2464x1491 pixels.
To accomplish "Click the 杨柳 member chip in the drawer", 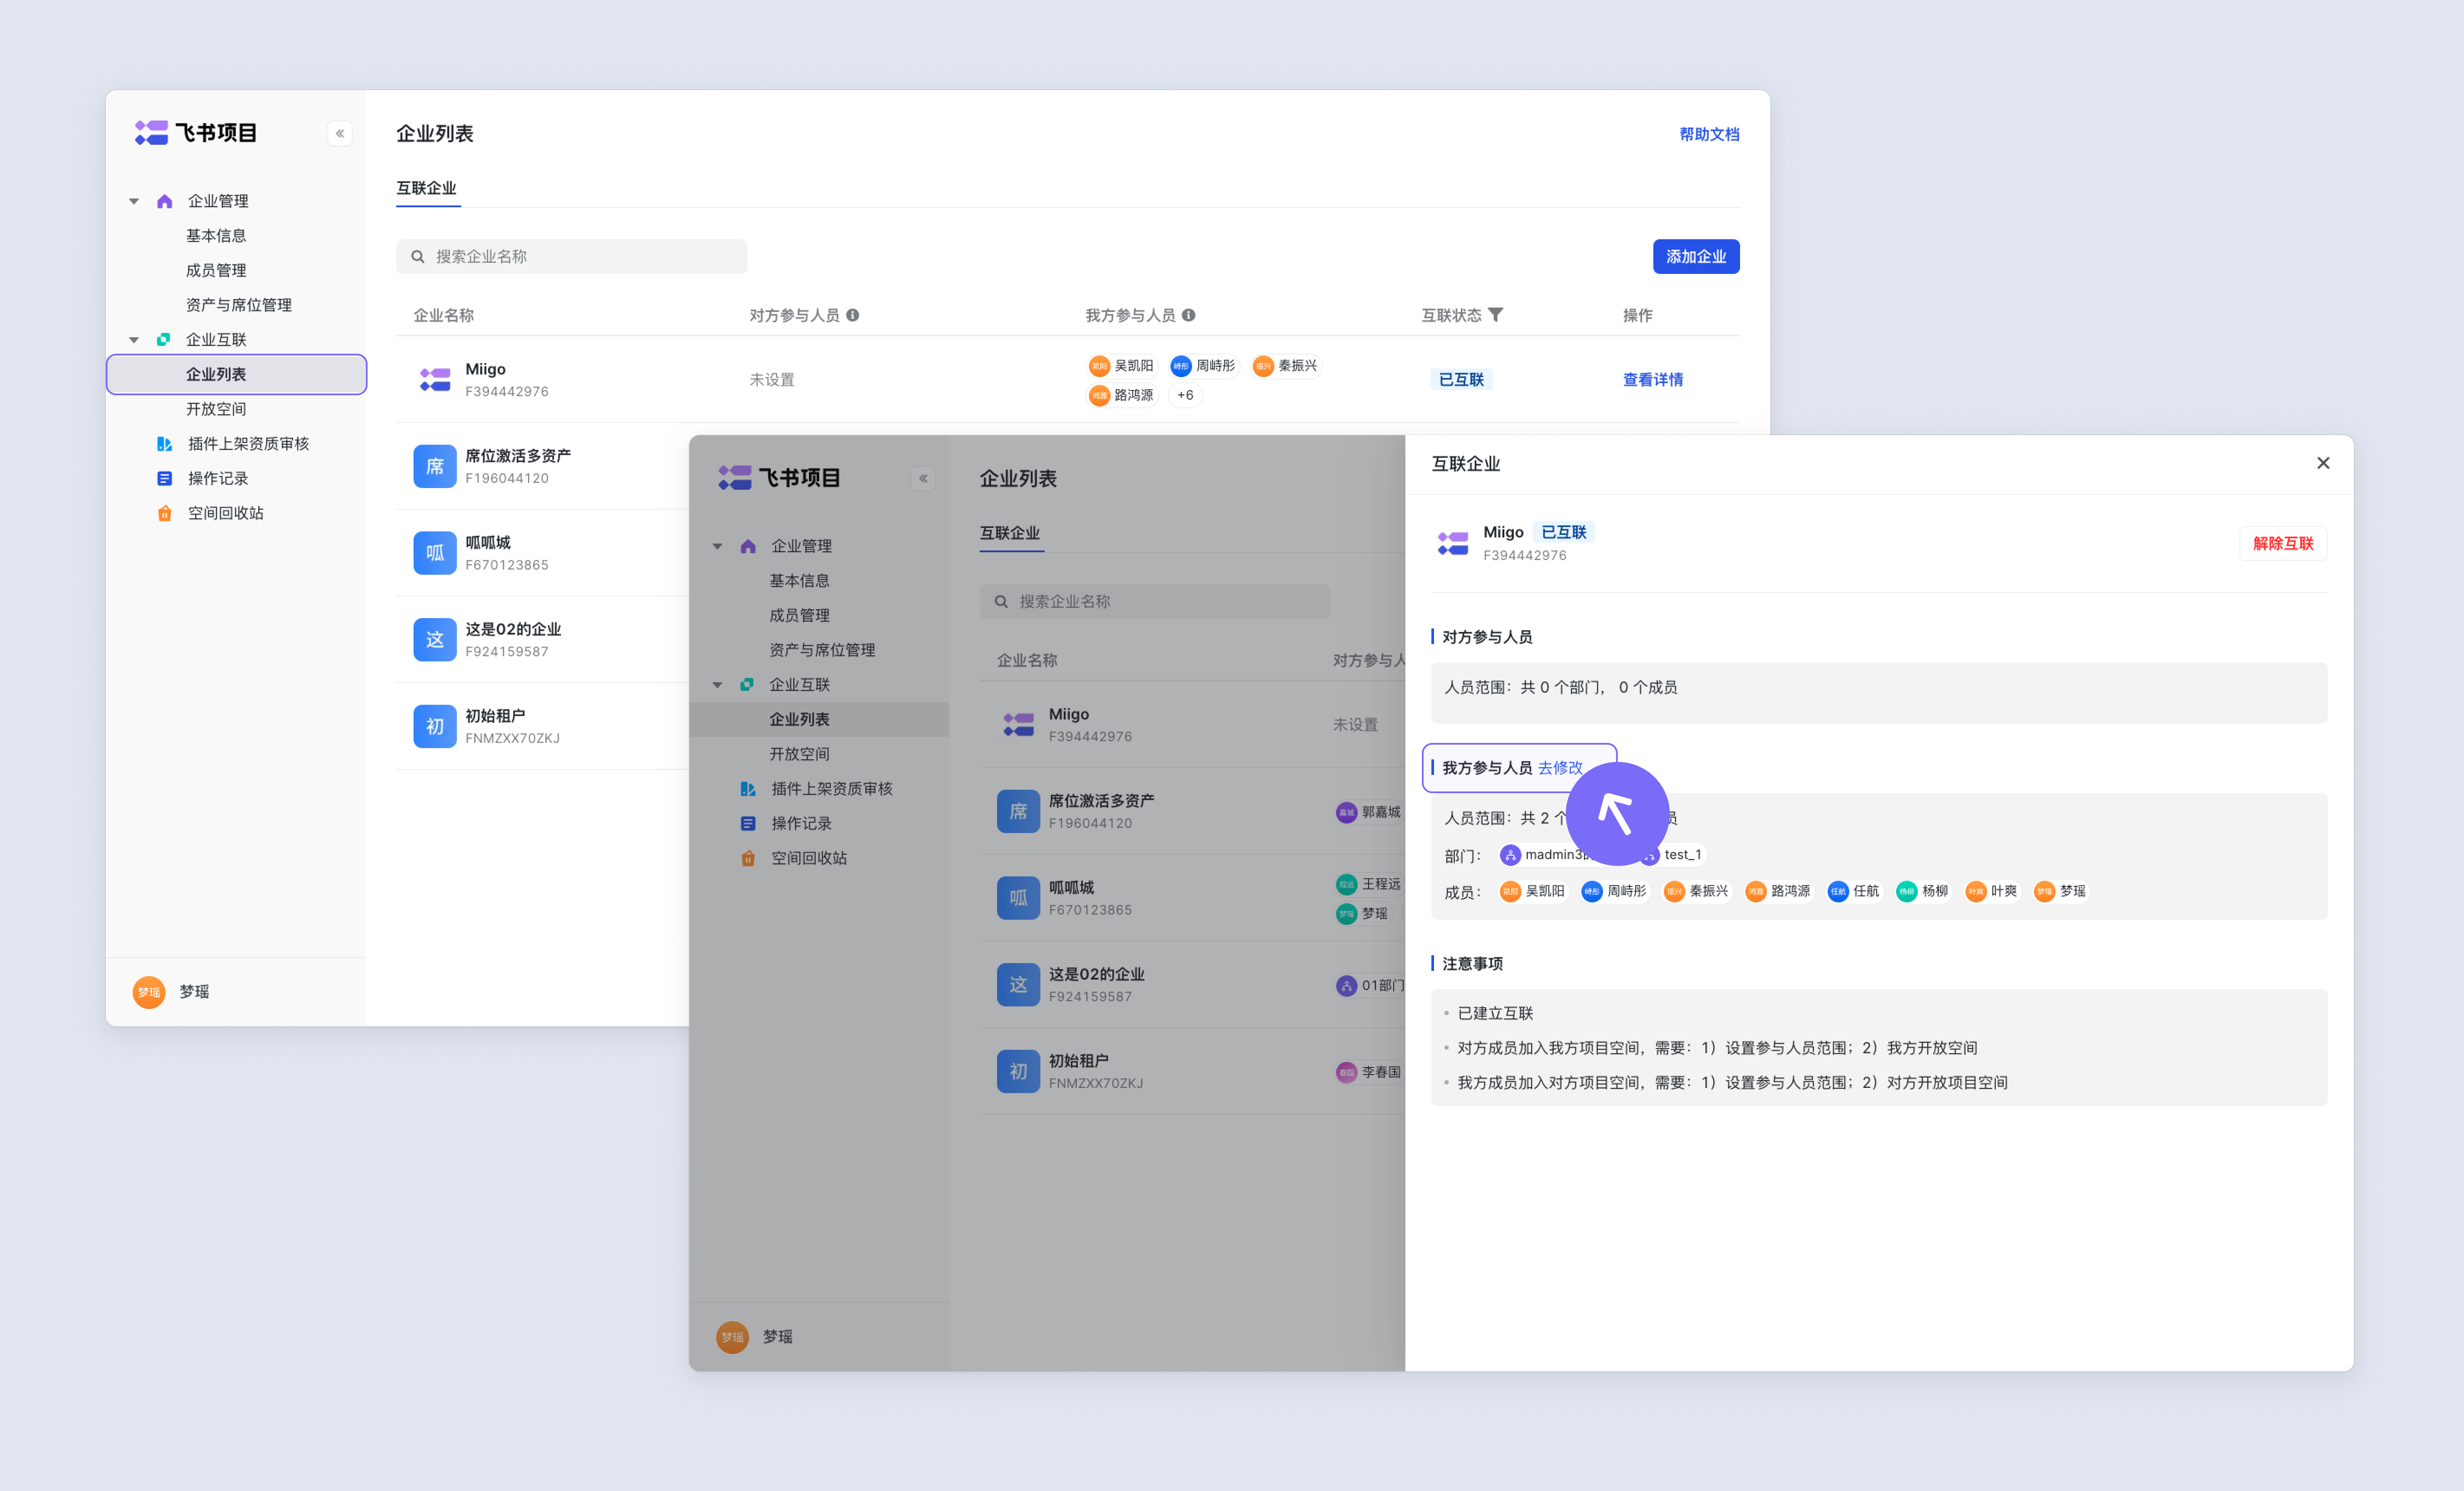I will (x=1922, y=891).
